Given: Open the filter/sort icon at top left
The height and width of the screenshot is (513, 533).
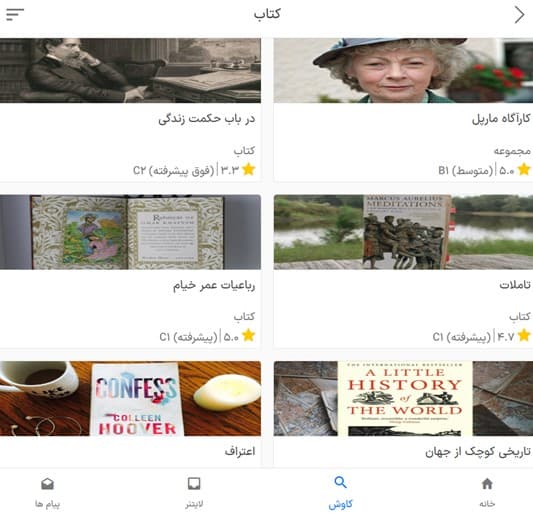Looking at the screenshot, I should click(x=15, y=14).
